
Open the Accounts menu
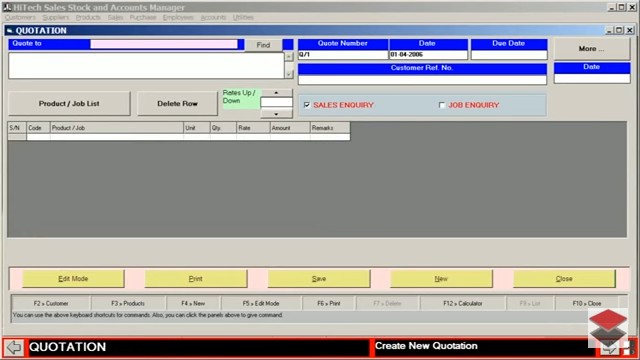pyautogui.click(x=213, y=18)
